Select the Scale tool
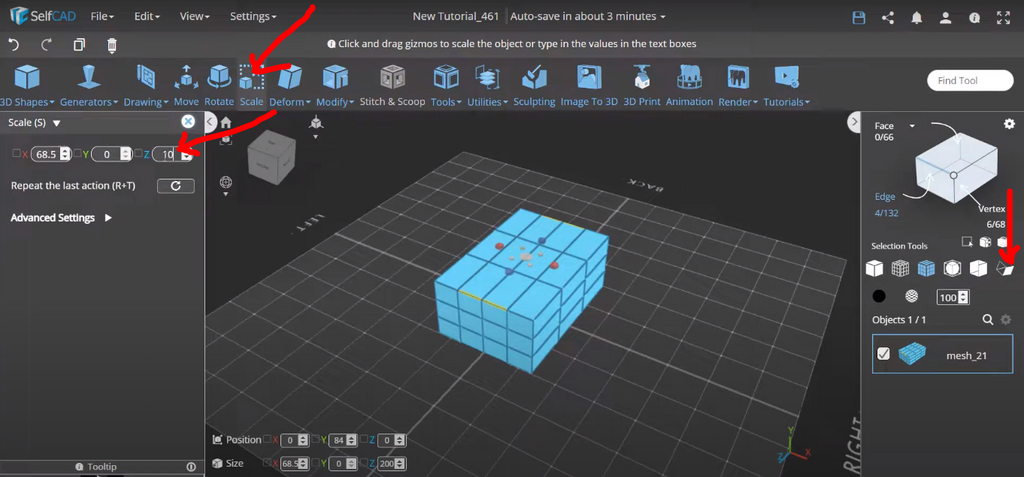Image resolution: width=1024 pixels, height=477 pixels. [x=251, y=85]
